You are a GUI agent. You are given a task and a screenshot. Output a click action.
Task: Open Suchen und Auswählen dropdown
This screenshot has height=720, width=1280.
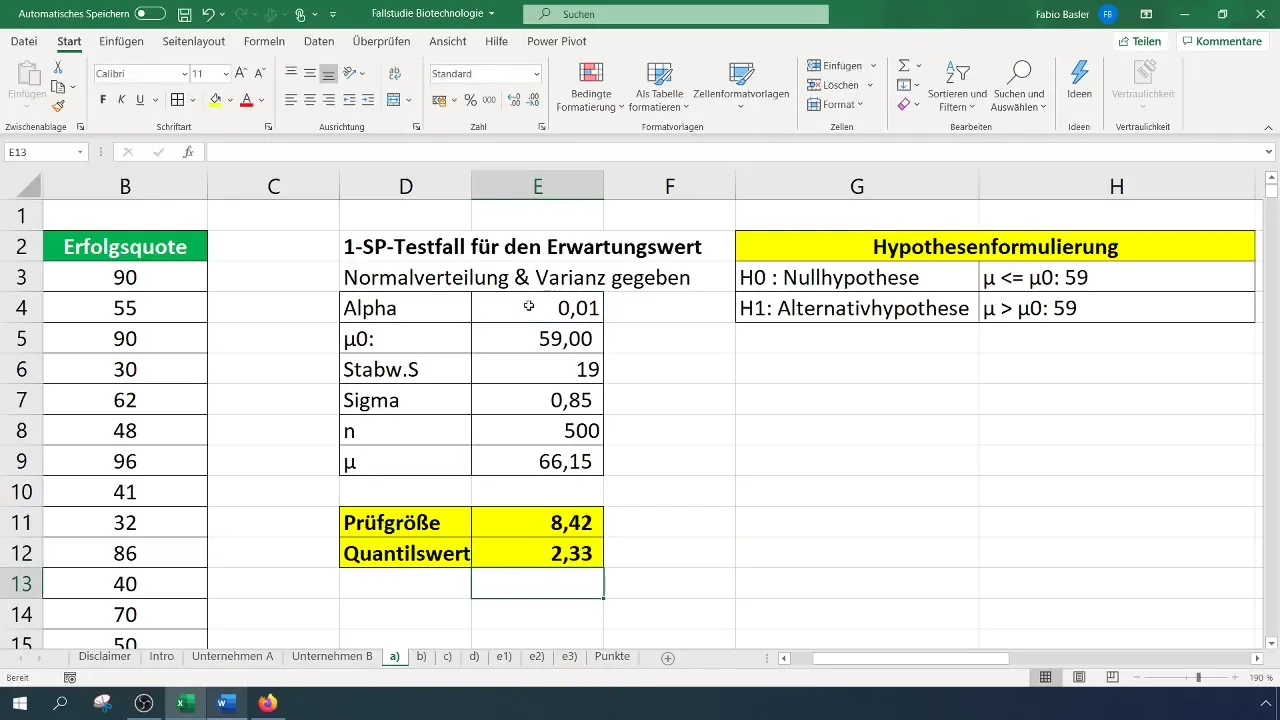coord(1018,87)
